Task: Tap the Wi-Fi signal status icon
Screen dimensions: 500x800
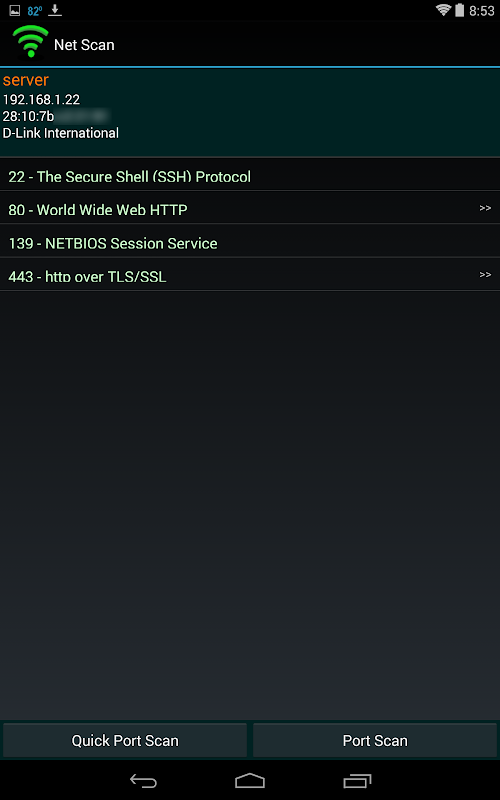Action: [x=443, y=10]
